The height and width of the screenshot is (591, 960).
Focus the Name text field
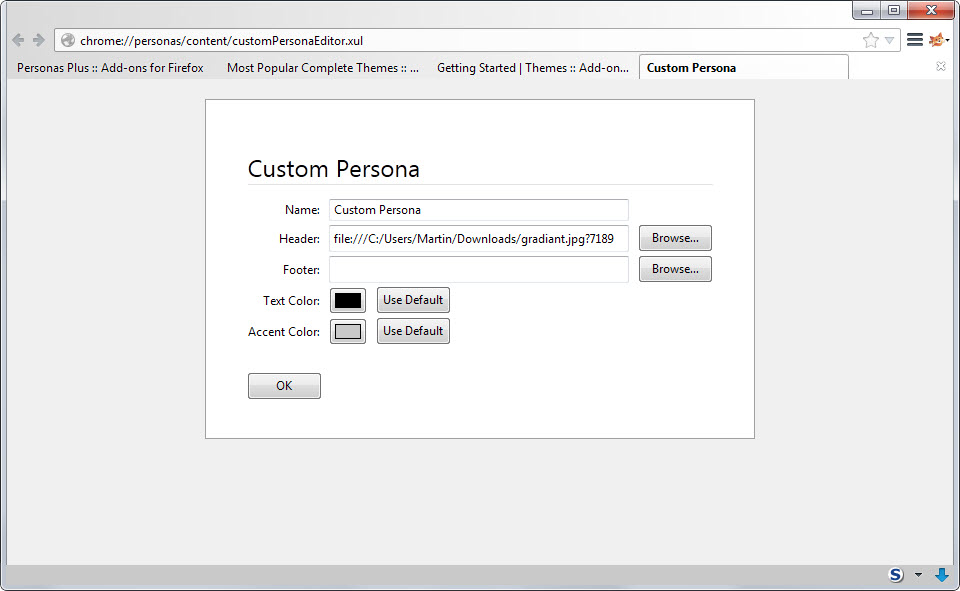tap(479, 210)
